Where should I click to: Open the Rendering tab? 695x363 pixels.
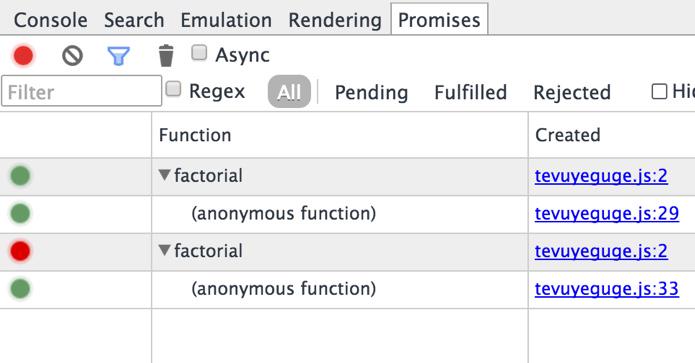pyautogui.click(x=335, y=20)
